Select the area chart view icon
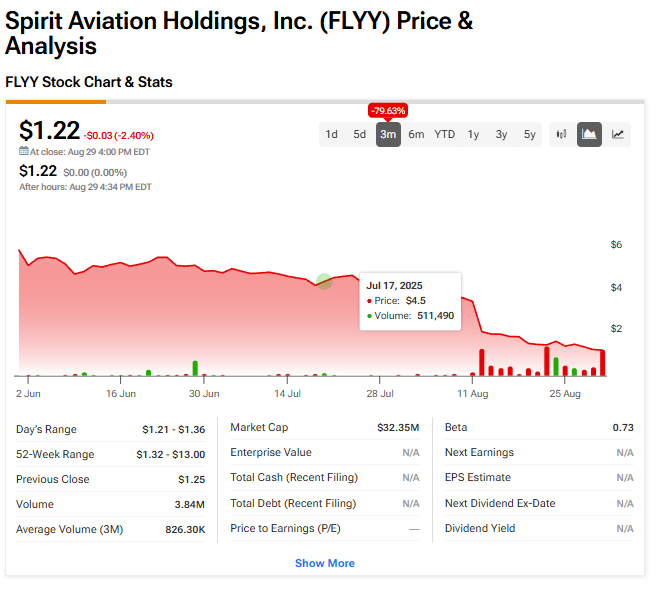 590,134
